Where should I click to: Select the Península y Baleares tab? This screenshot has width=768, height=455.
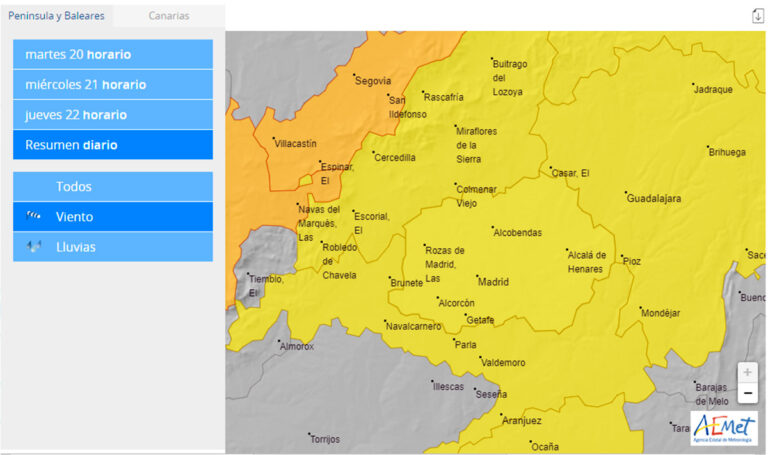coord(56,16)
